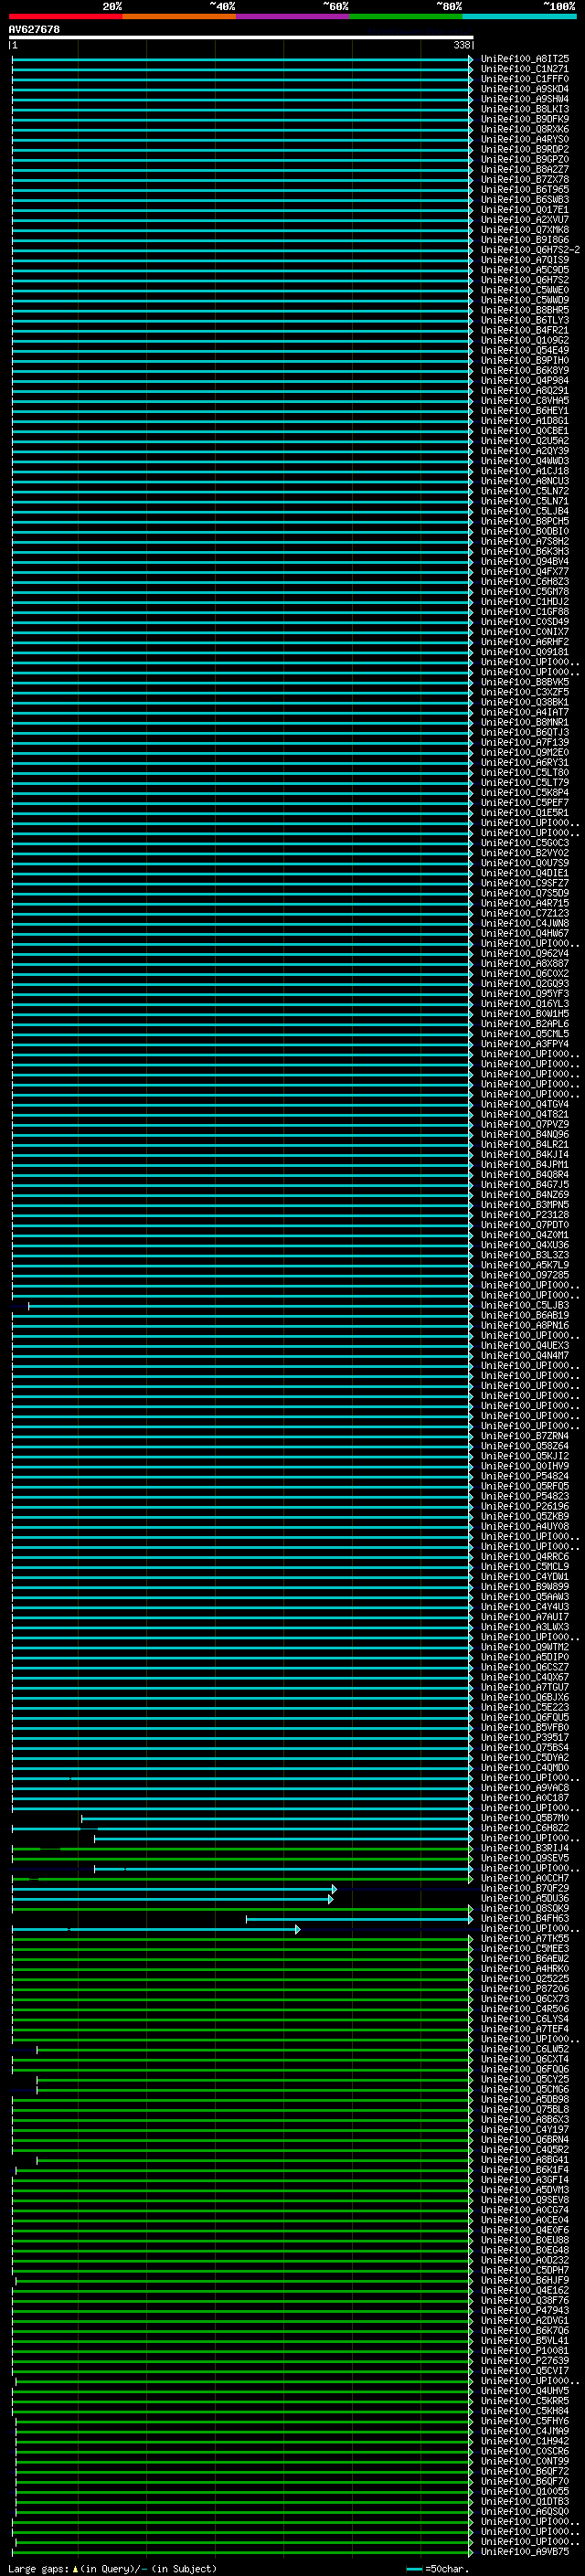Open hit UniRef100_C6LYS4
Image resolution: width=585 pixels, height=2576 pixels.
click(x=525, y=2019)
